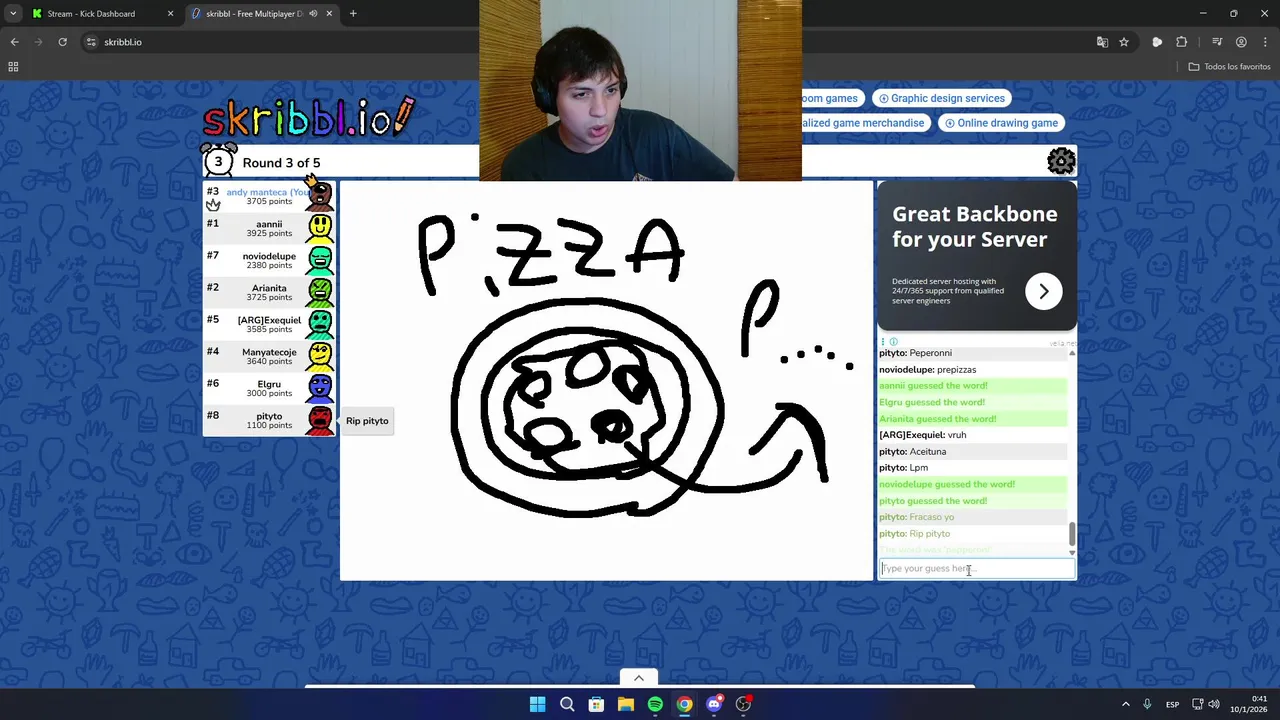The image size is (1280, 720).
Task: Select andy manteca player avatar
Action: click(320, 196)
